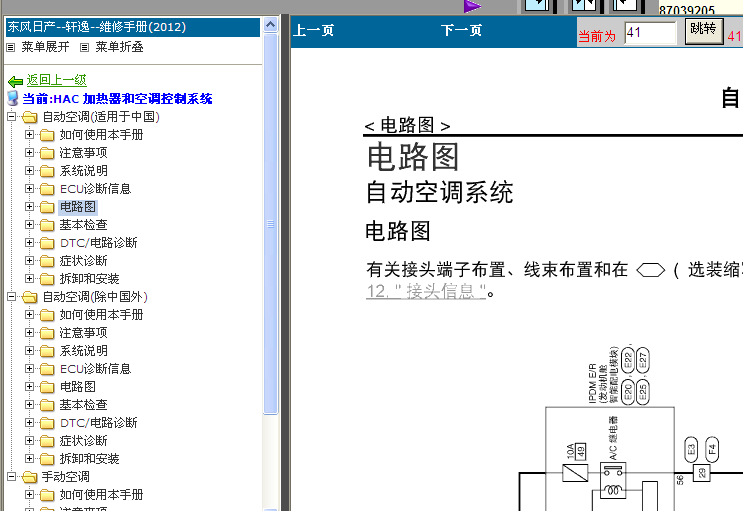Screen dimensions: 743x511
Task: Select 症状诊断 label under 自动空调(除中国外)
Action: click(x=83, y=441)
